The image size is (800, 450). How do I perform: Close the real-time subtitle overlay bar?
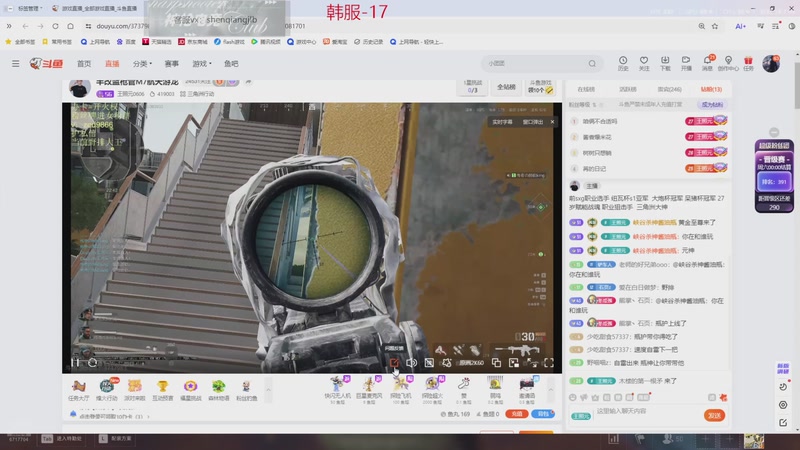click(552, 122)
